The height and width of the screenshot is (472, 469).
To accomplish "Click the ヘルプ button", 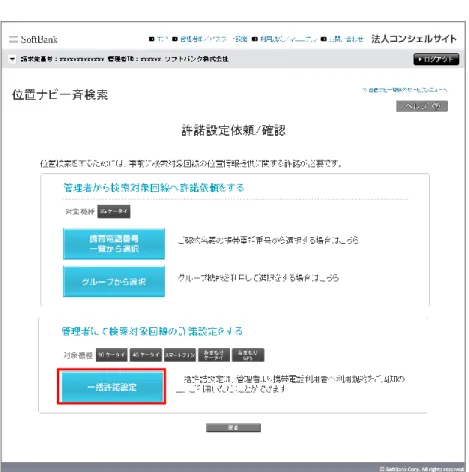I will pyautogui.click(x=422, y=106).
